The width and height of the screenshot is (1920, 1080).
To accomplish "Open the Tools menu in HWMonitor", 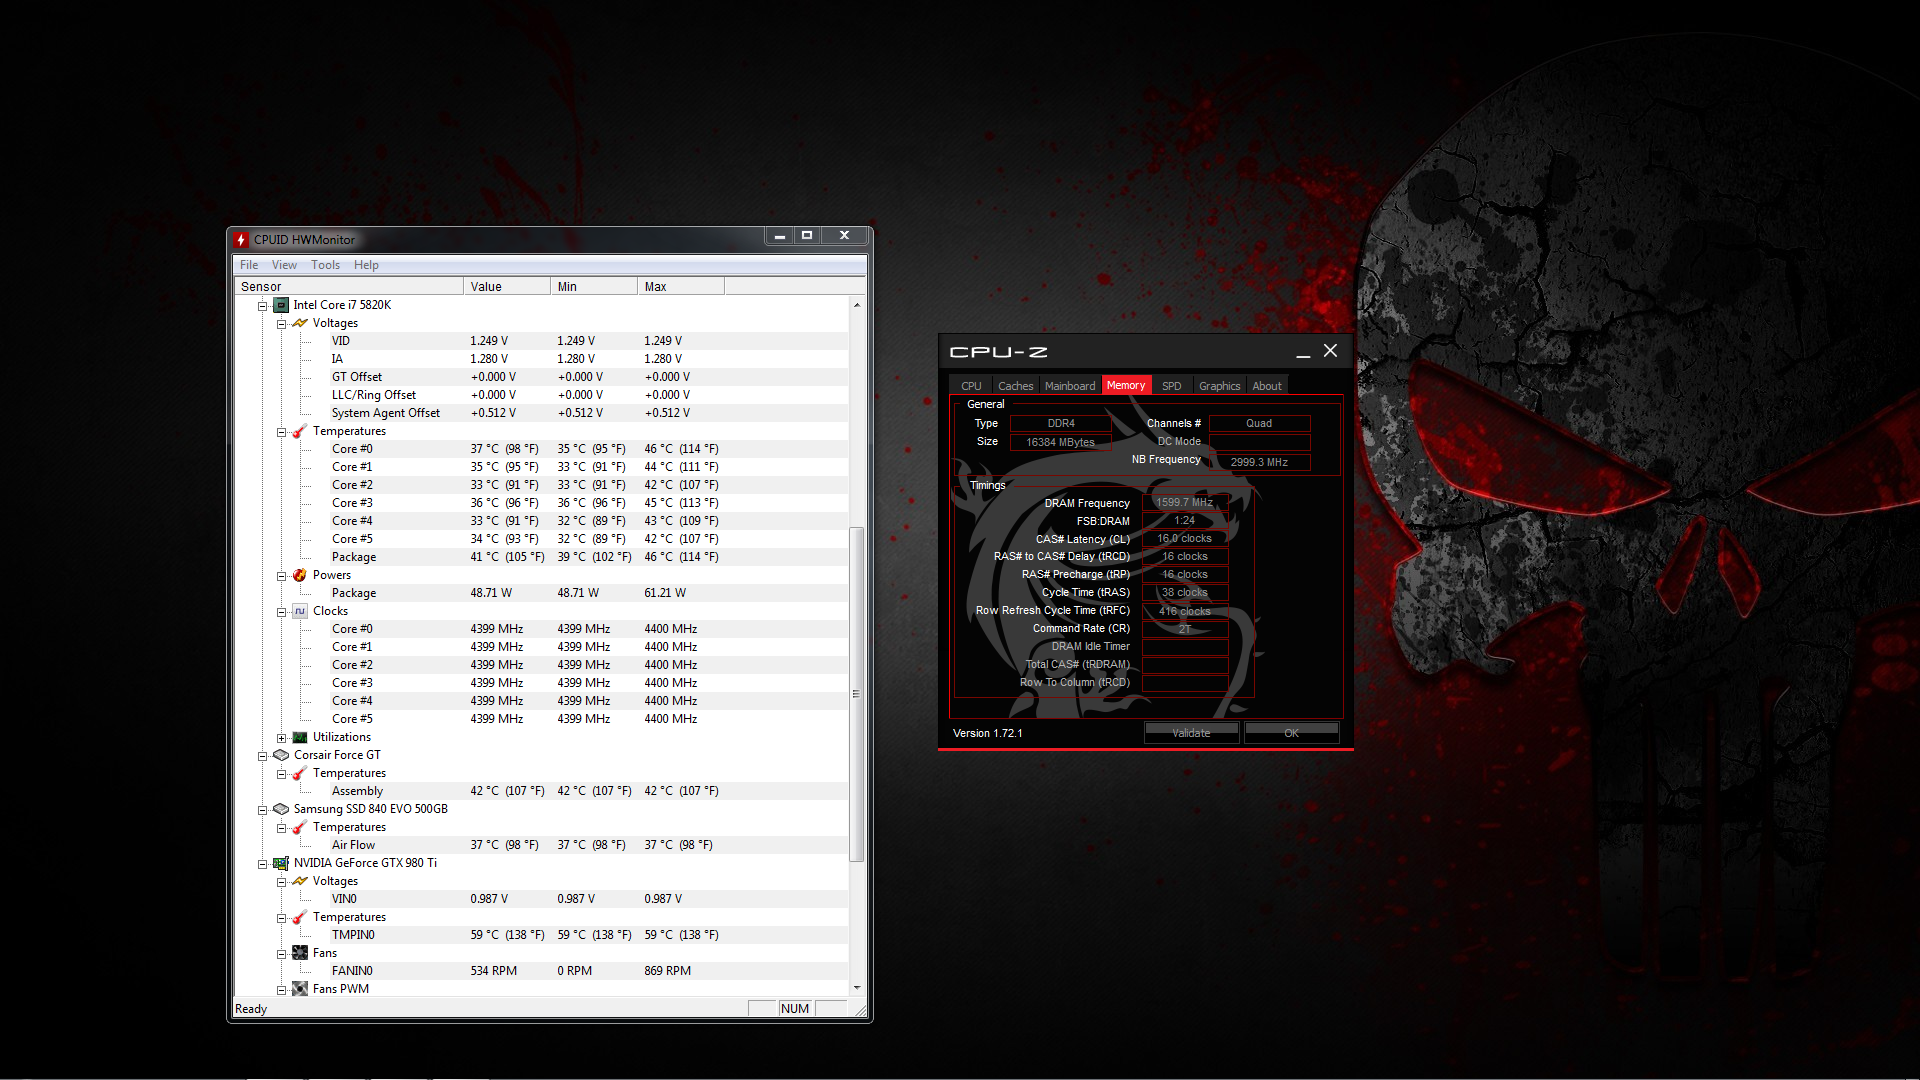I will point(325,265).
